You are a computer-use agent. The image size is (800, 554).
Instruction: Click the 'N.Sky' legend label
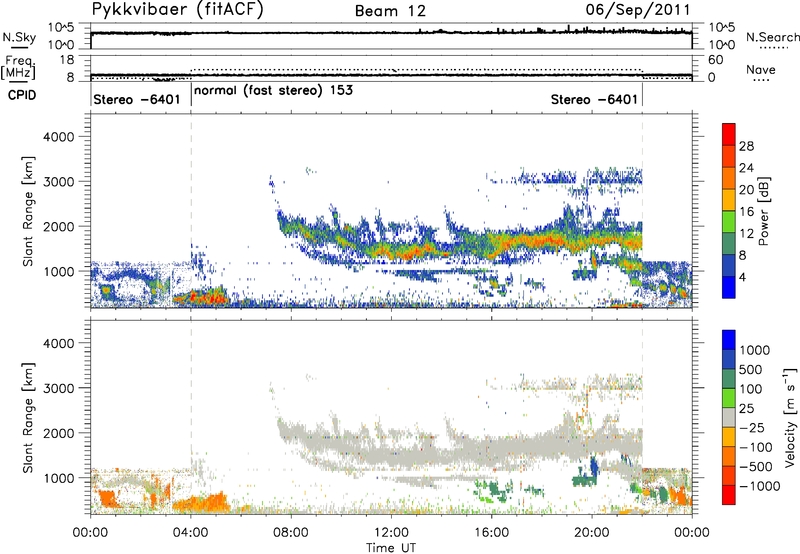point(19,37)
